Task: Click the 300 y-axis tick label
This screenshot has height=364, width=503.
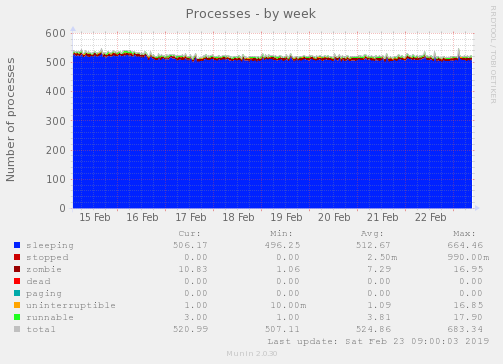Action: click(x=56, y=121)
